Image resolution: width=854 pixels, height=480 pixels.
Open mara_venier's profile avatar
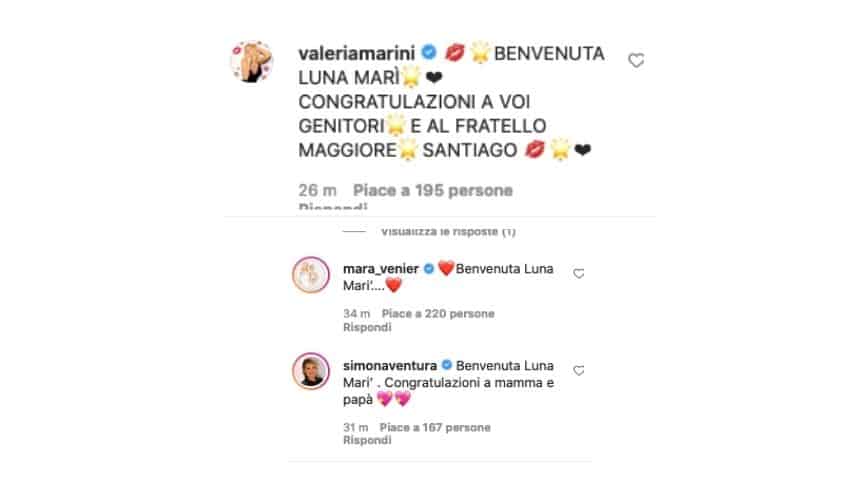click(x=311, y=275)
